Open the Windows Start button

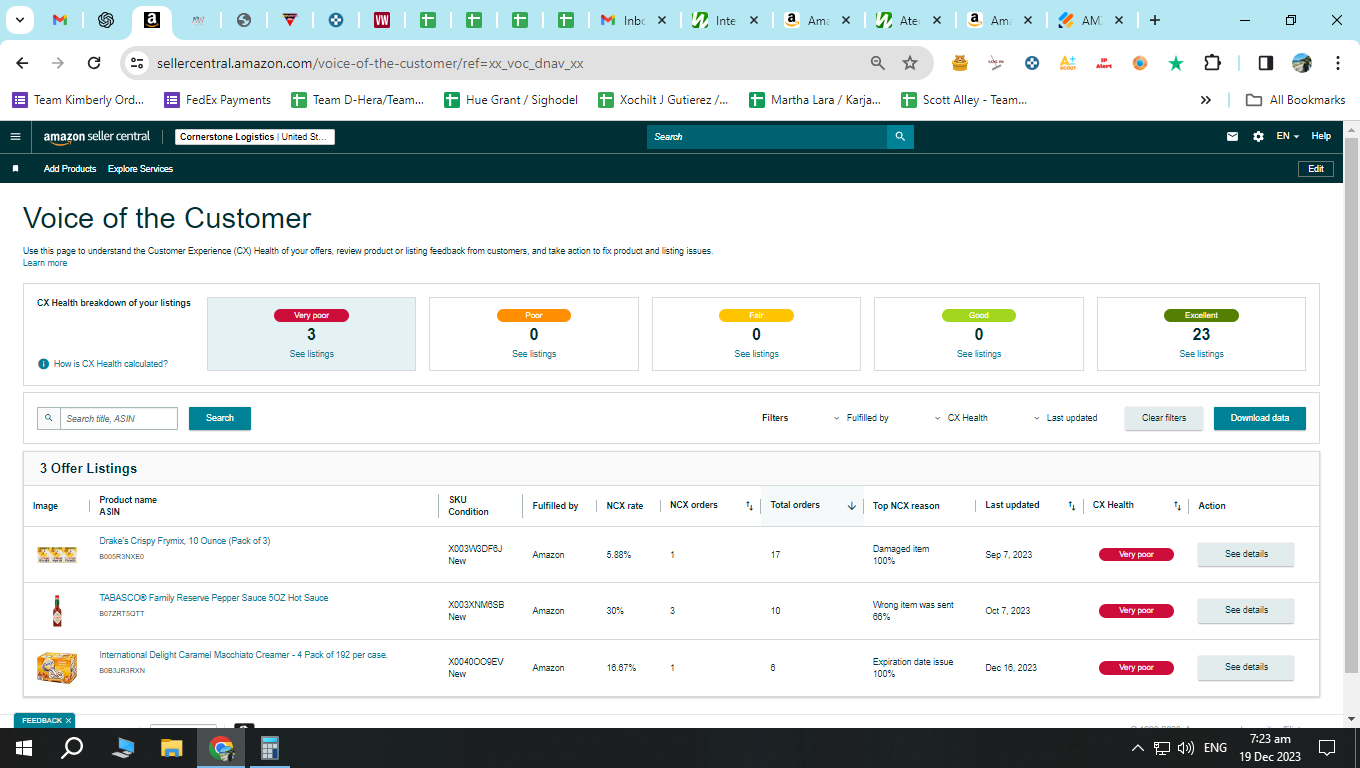(x=24, y=748)
